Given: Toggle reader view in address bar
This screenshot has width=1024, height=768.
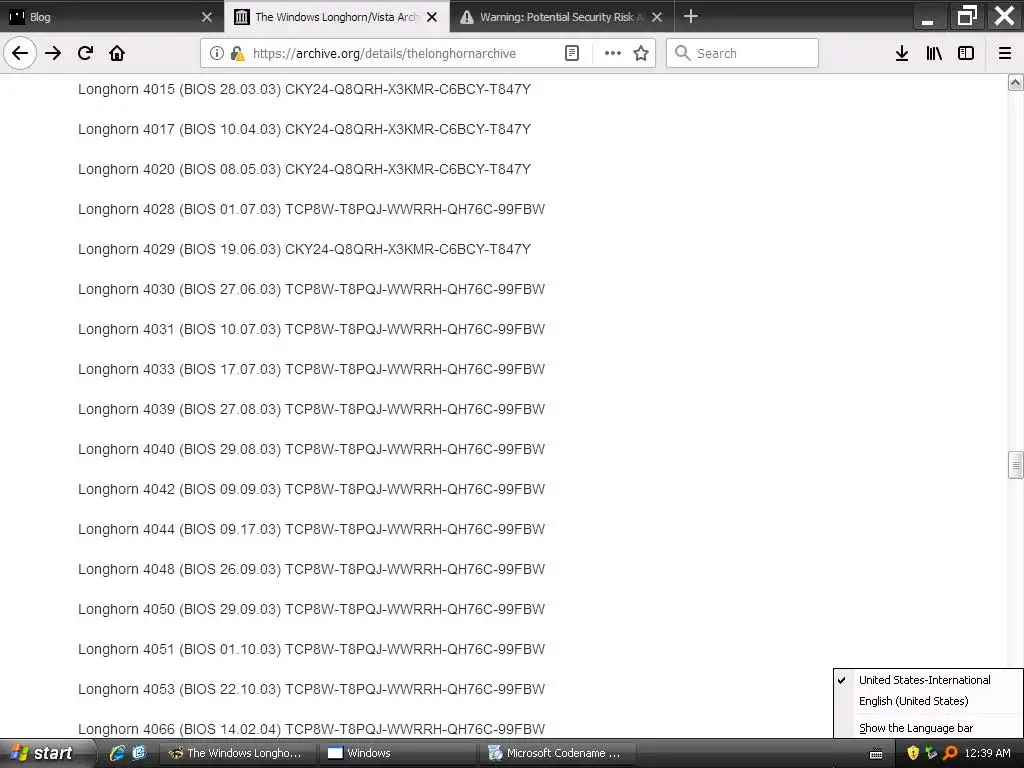Looking at the screenshot, I should pos(572,53).
